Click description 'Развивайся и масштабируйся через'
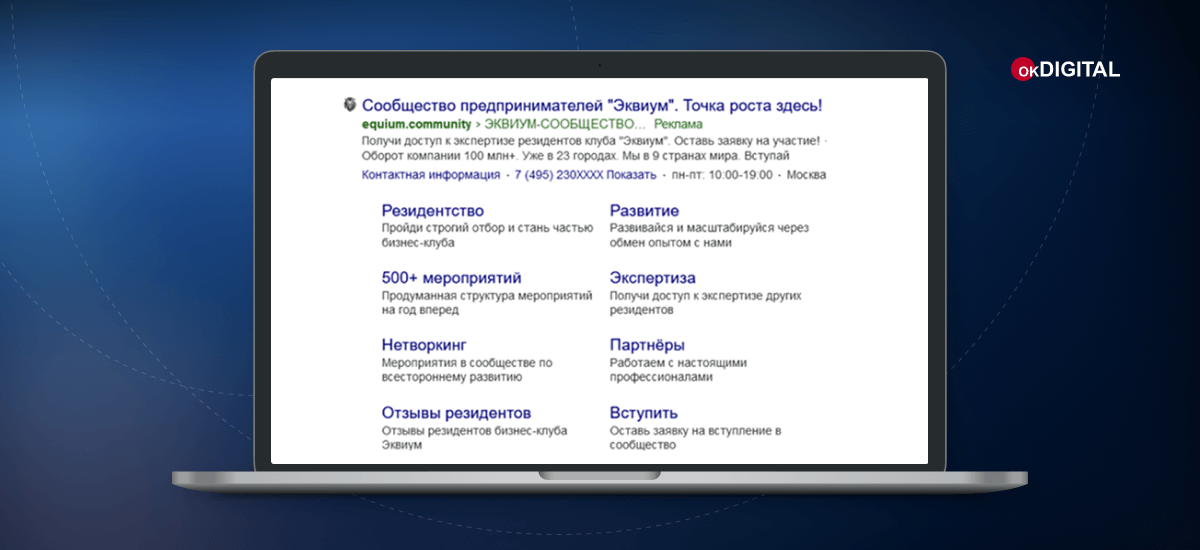This screenshot has width=1200, height=550. 709,228
